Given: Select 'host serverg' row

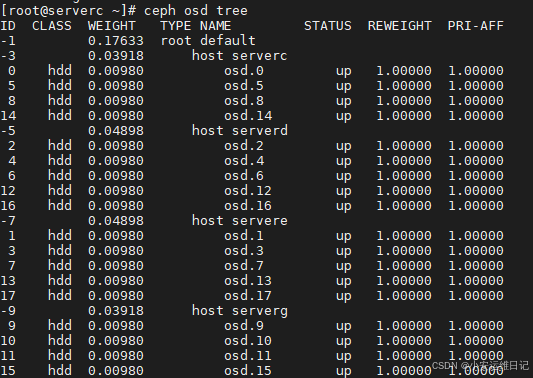Looking at the screenshot, I should (x=239, y=311).
